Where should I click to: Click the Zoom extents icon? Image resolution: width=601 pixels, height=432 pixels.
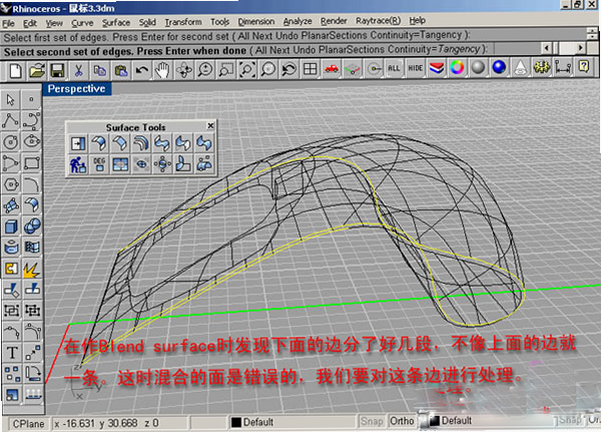[247, 70]
